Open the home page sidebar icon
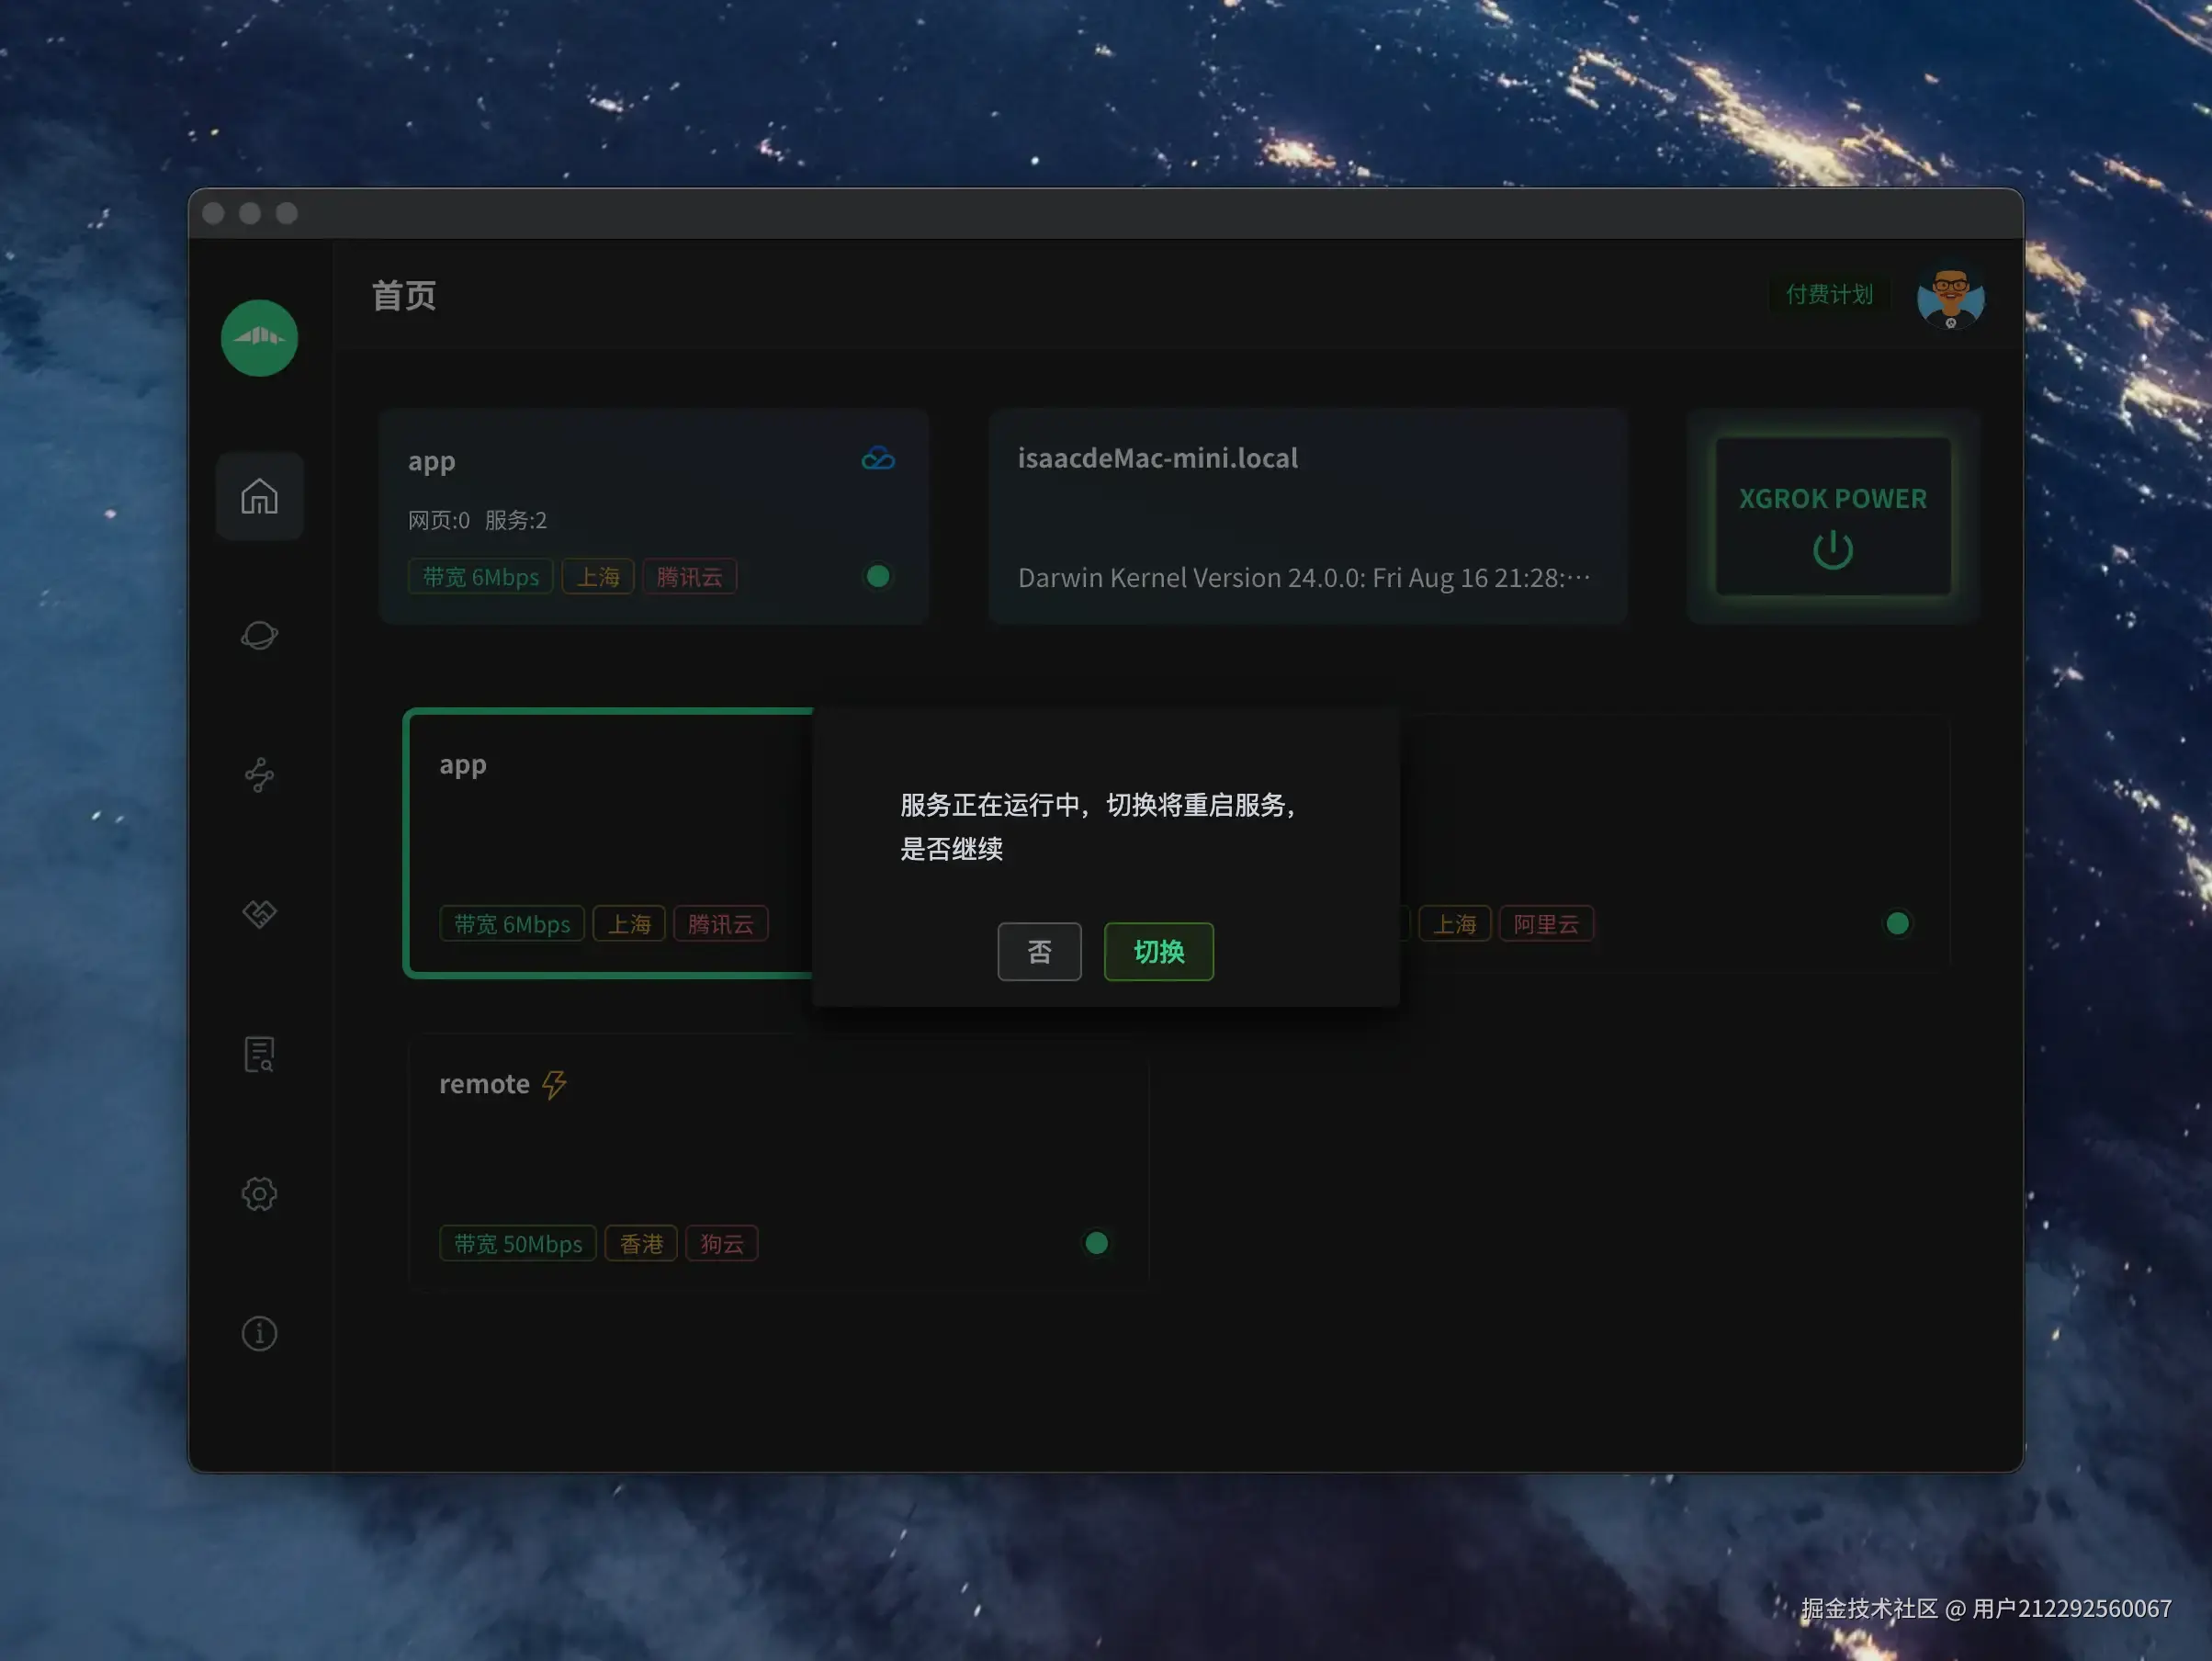Viewport: 2212px width, 1661px height. click(259, 496)
